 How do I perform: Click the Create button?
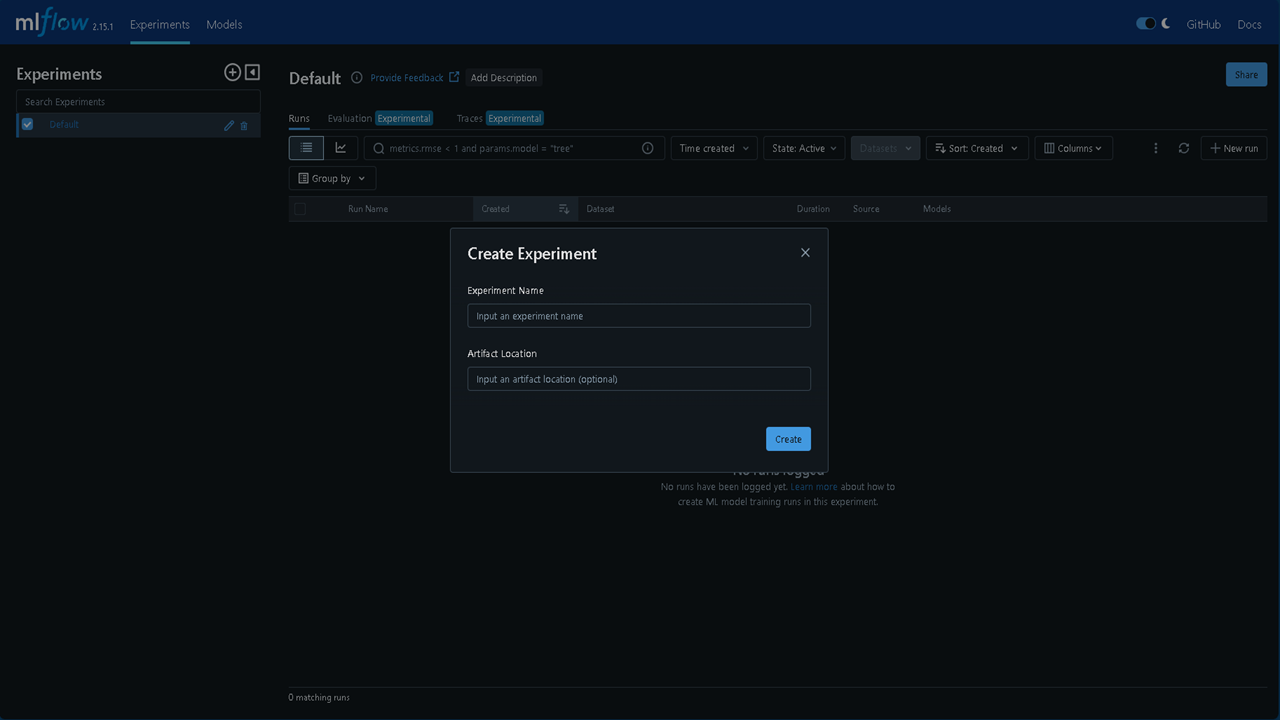pyautogui.click(x=788, y=439)
